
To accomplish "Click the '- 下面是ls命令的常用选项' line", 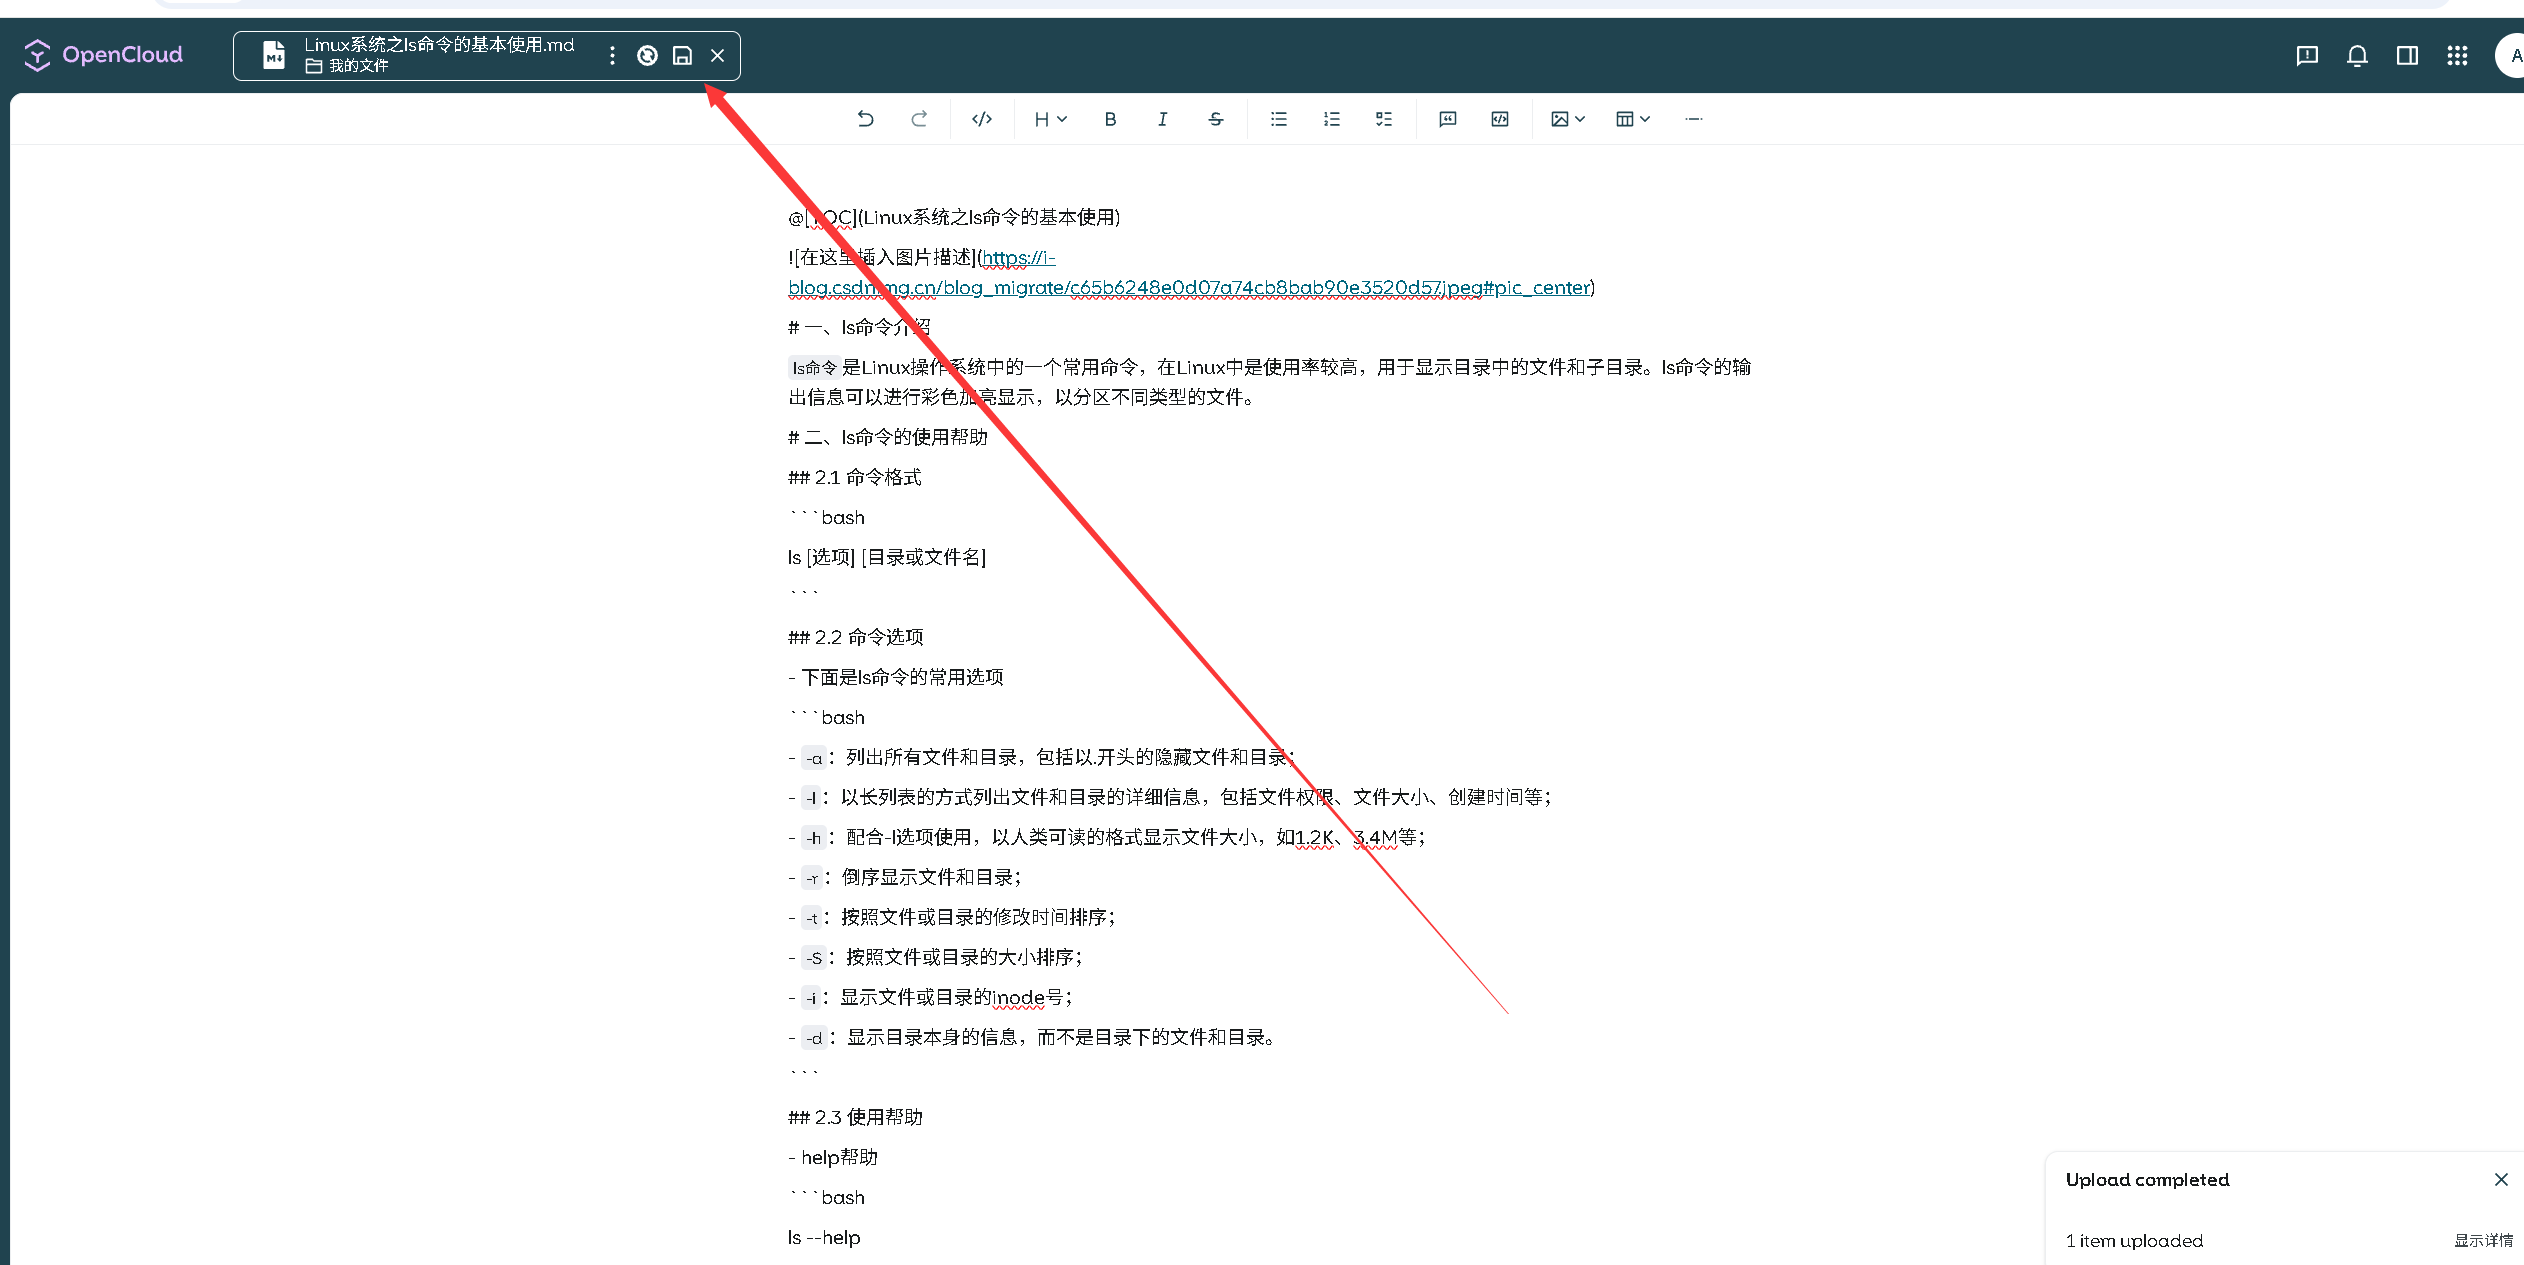I will 895,677.
